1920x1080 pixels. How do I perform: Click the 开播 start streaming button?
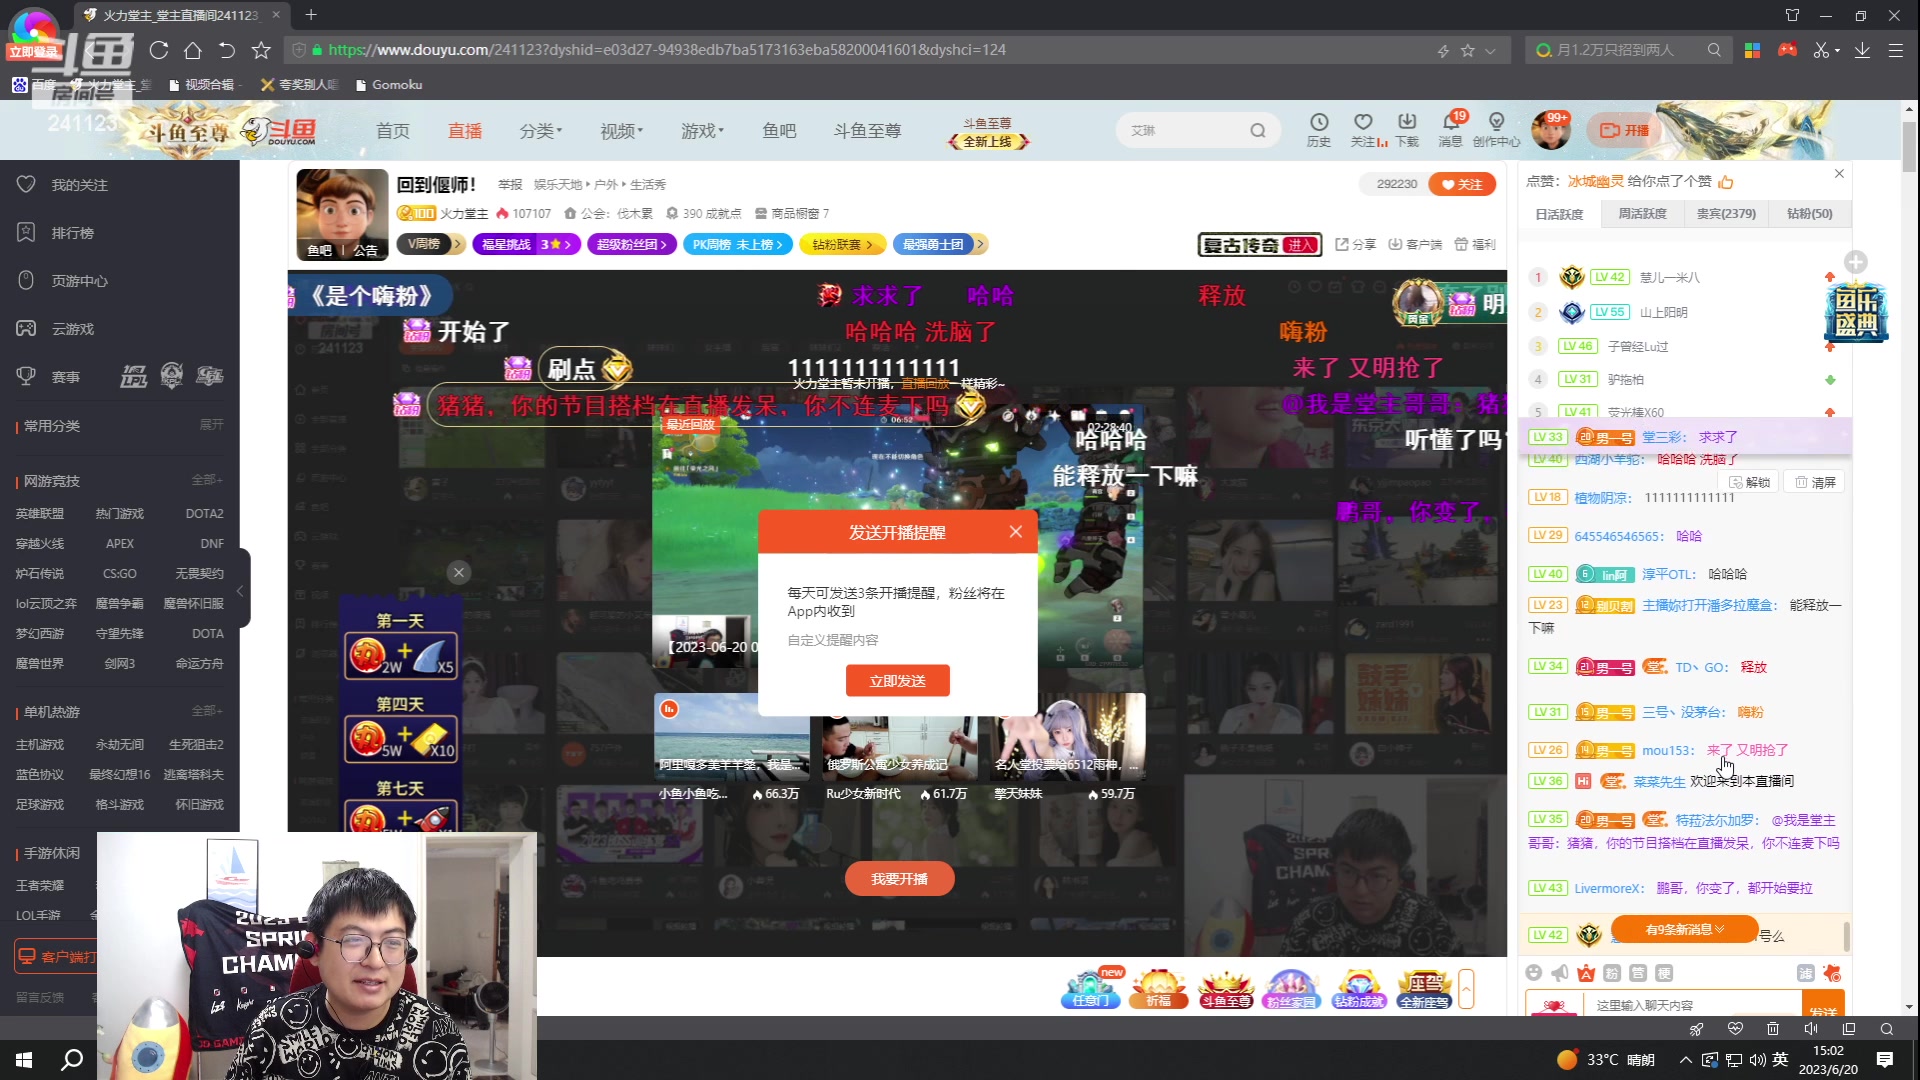1625,131
